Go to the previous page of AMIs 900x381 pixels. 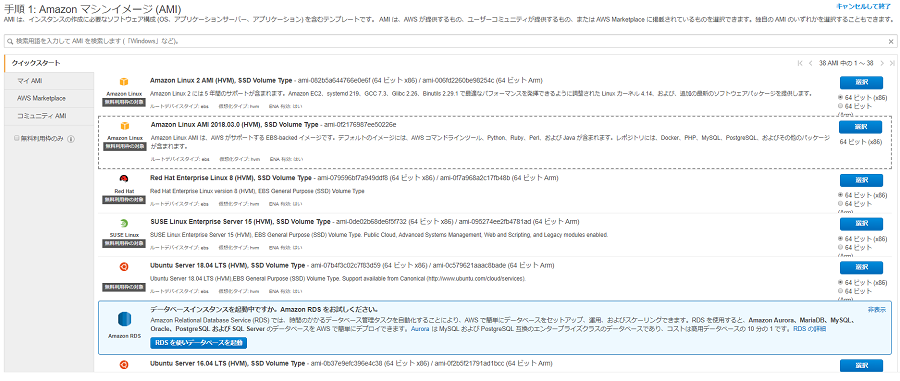point(810,63)
